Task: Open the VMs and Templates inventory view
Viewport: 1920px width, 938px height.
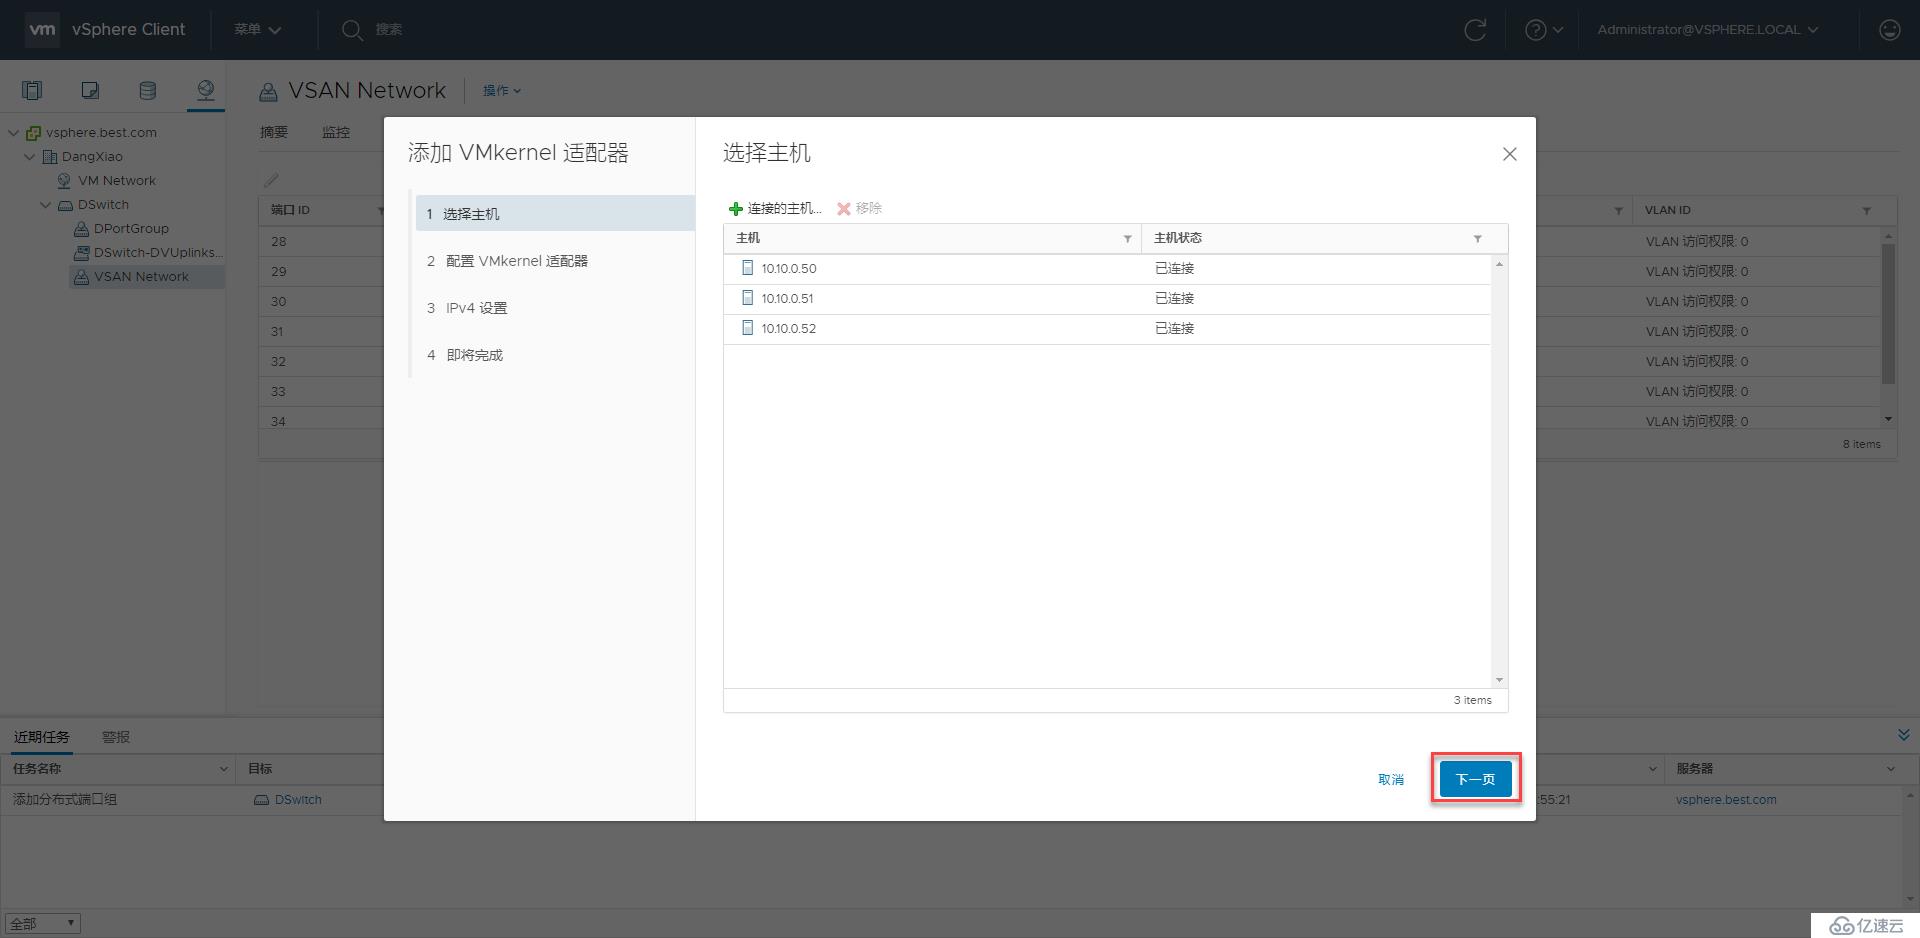Action: pyautogui.click(x=90, y=91)
